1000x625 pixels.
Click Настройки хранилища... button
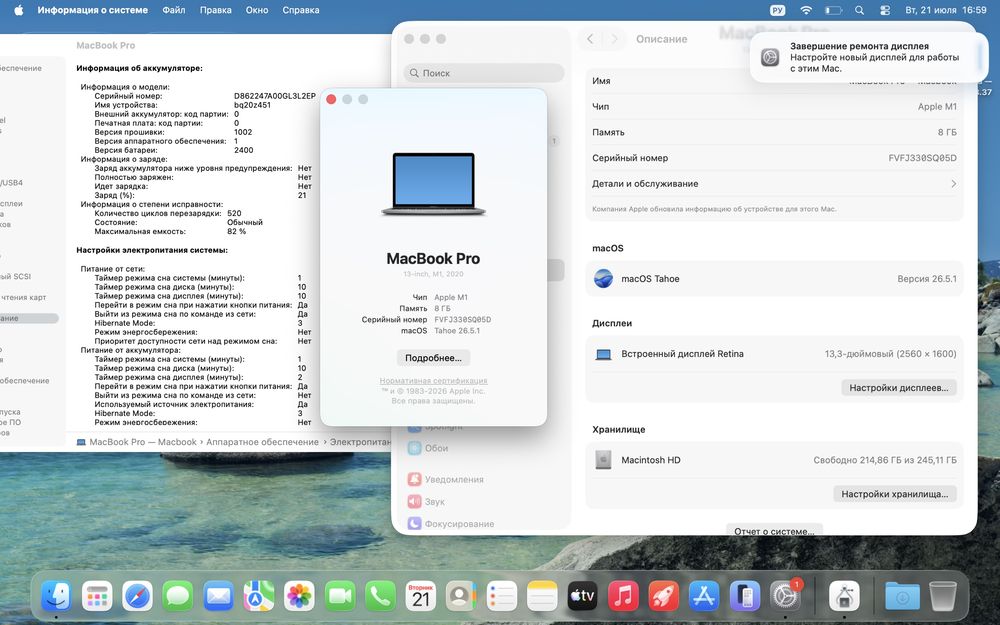click(895, 494)
